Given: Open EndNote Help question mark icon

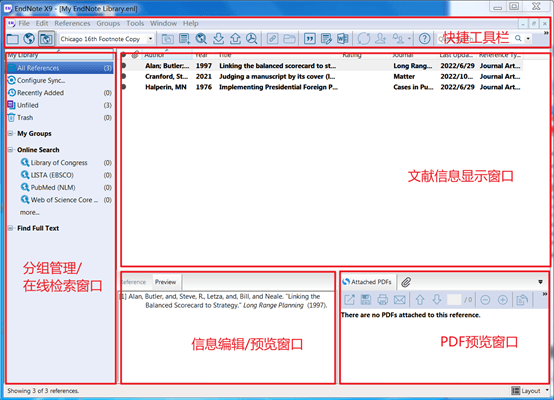Looking at the screenshot, I should tap(424, 39).
